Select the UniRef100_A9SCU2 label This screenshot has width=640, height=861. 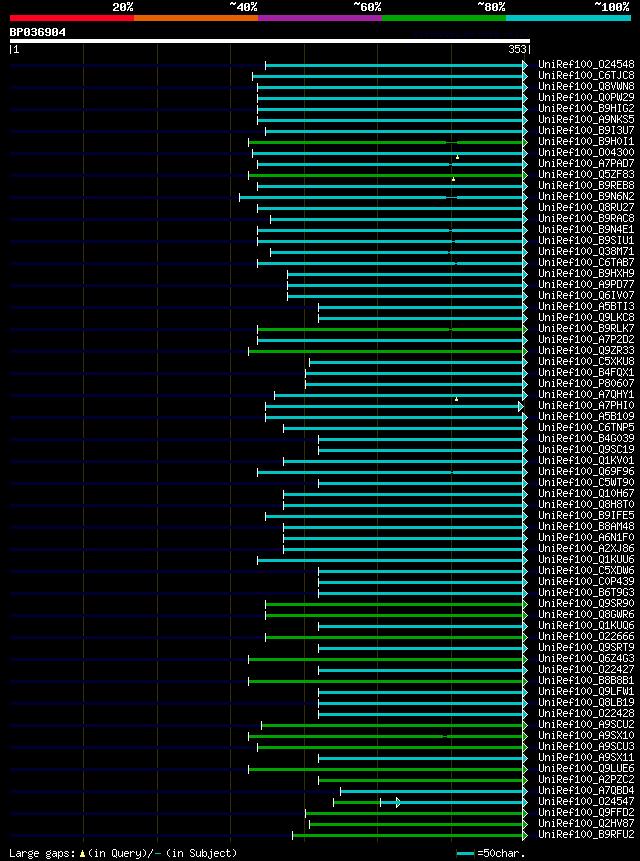coord(586,725)
